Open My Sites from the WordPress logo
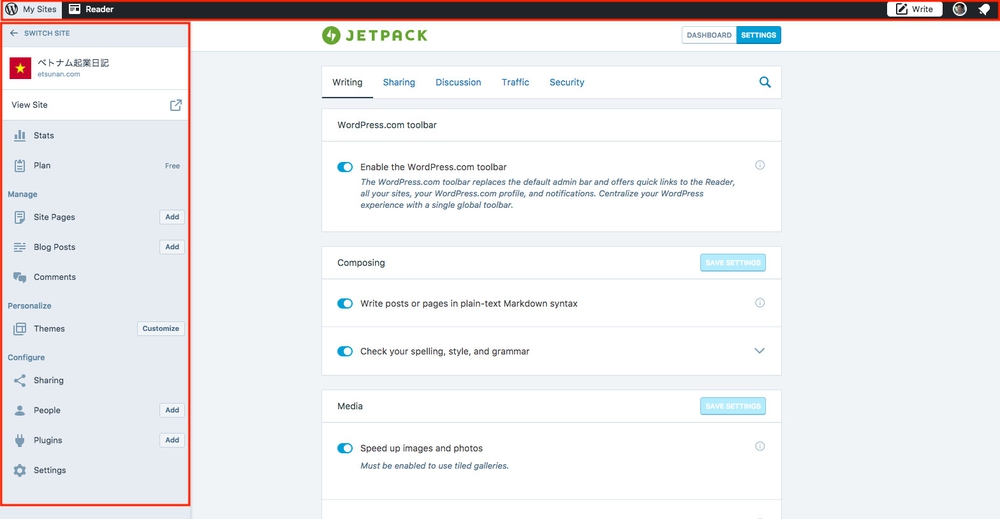This screenshot has height=519, width=1000. (x=11, y=9)
